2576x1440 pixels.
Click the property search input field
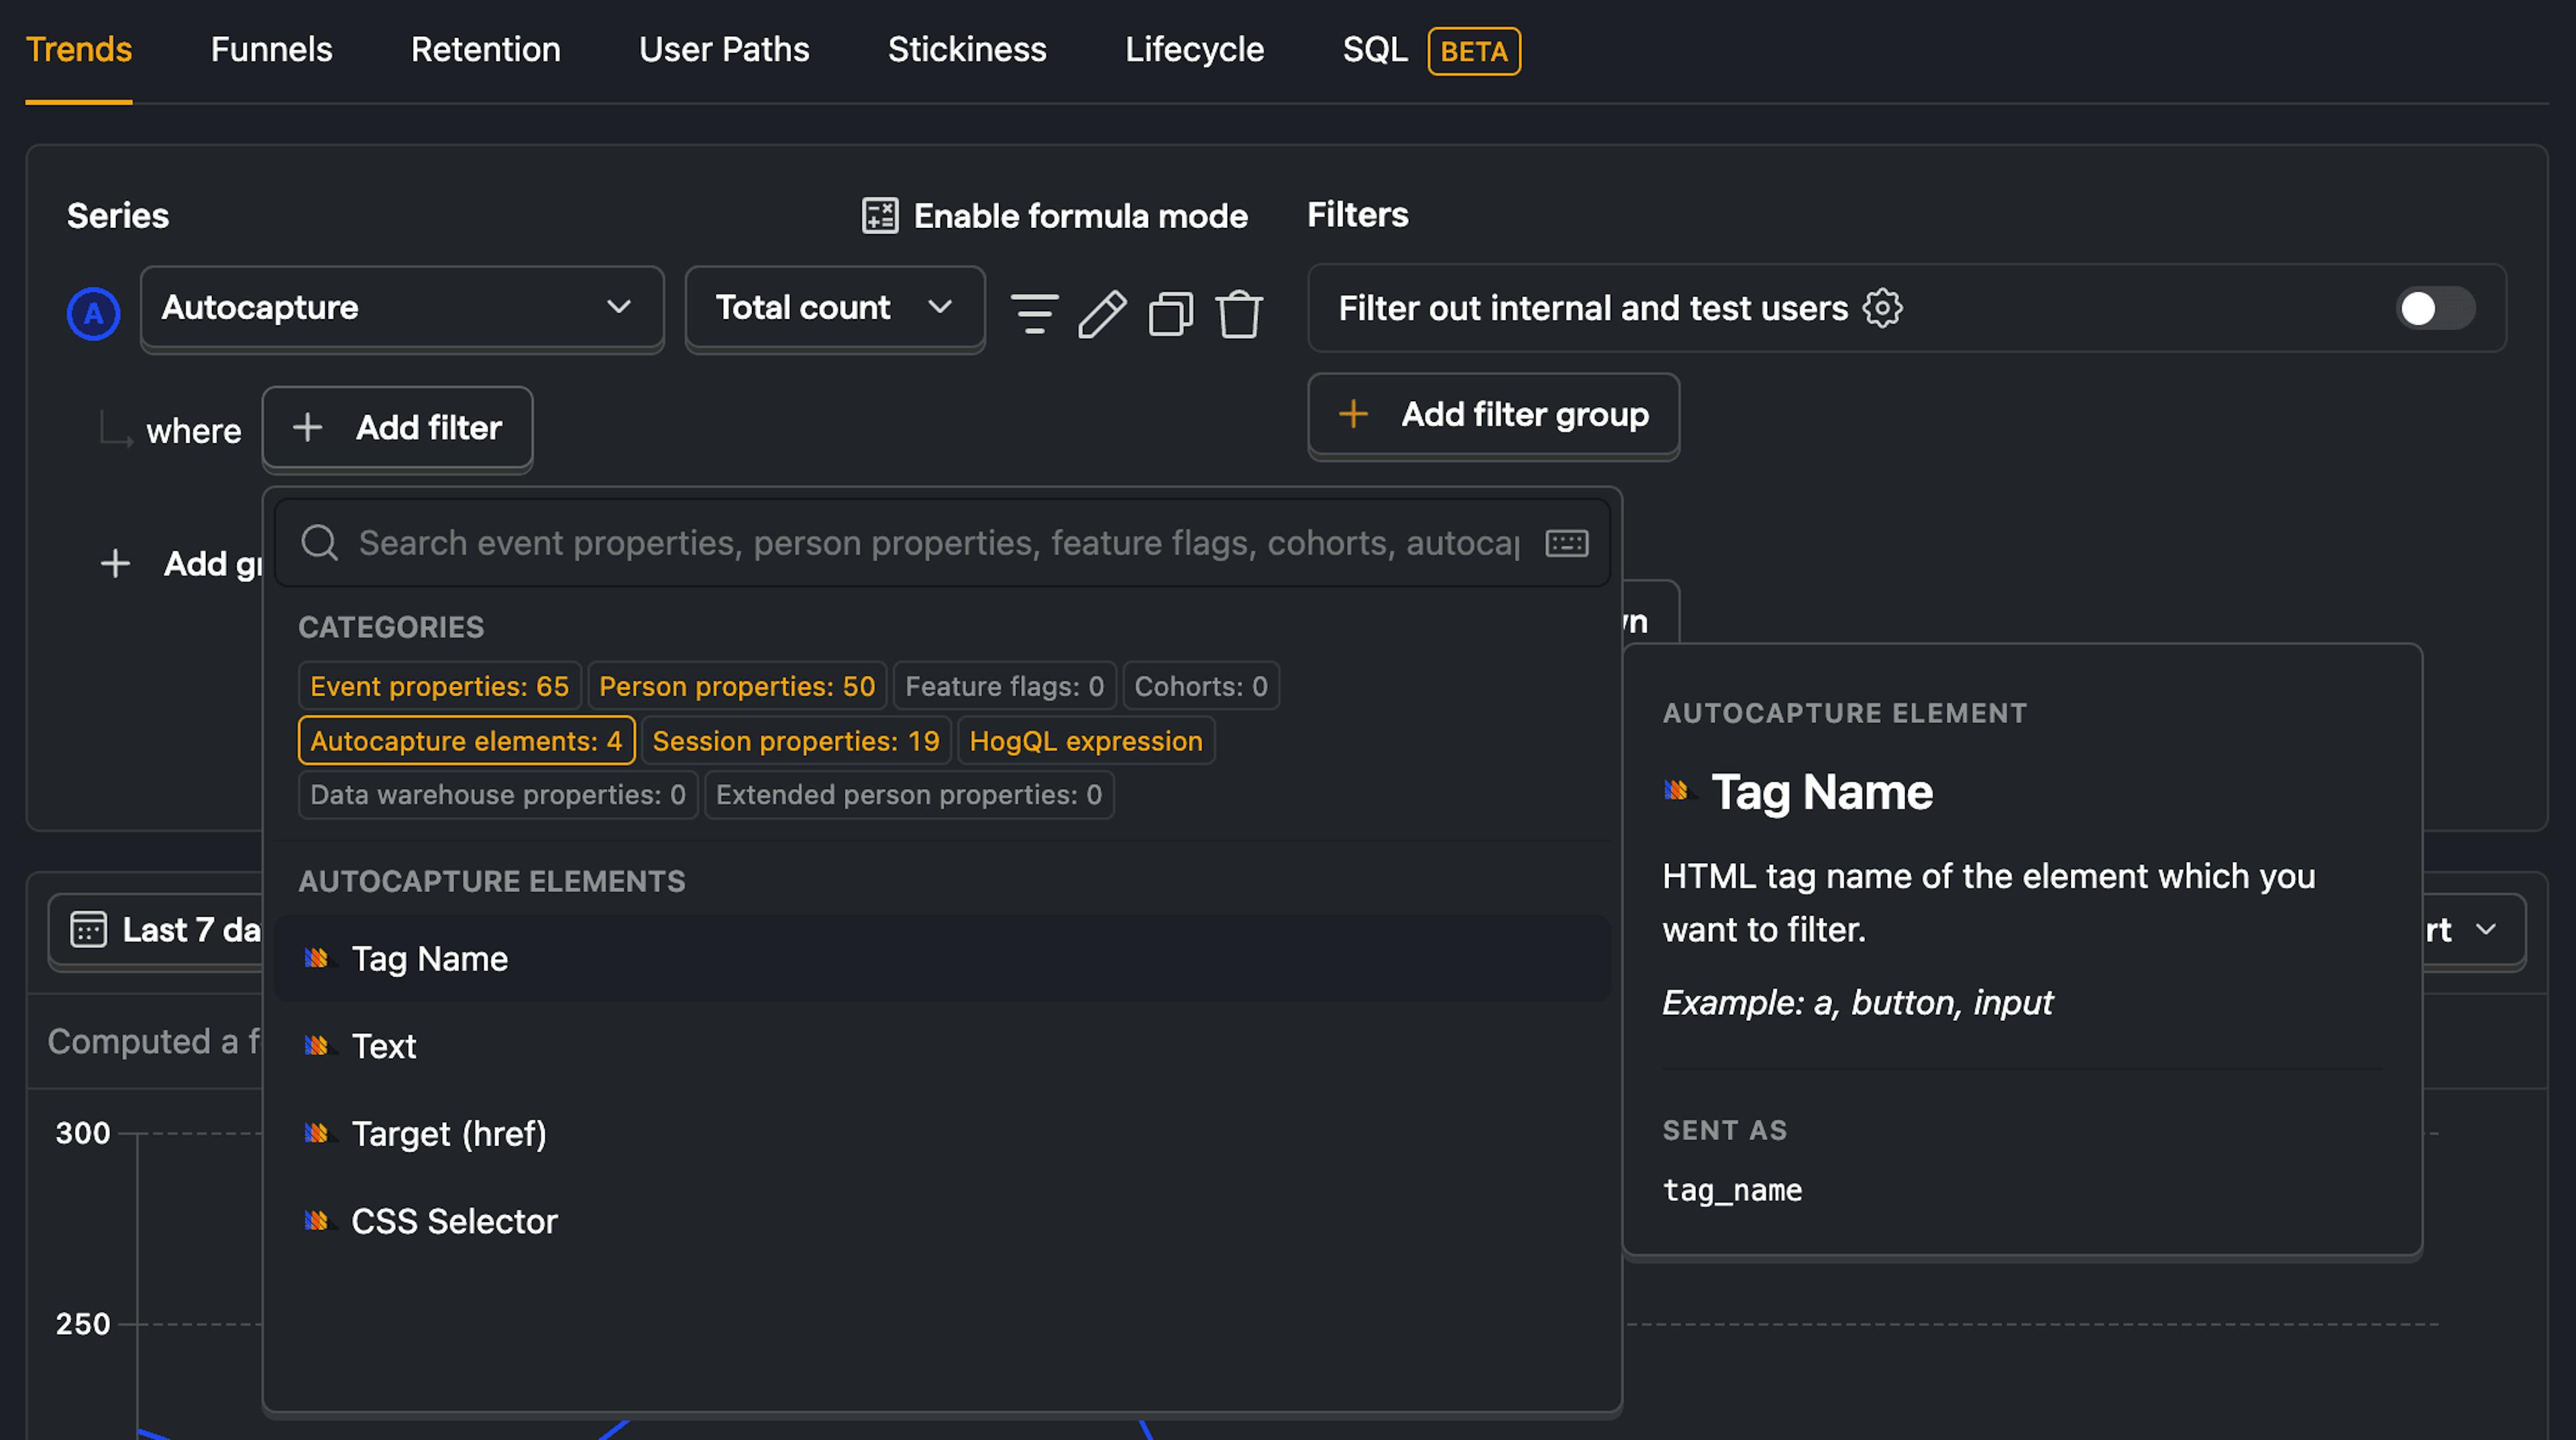pyautogui.click(x=942, y=543)
